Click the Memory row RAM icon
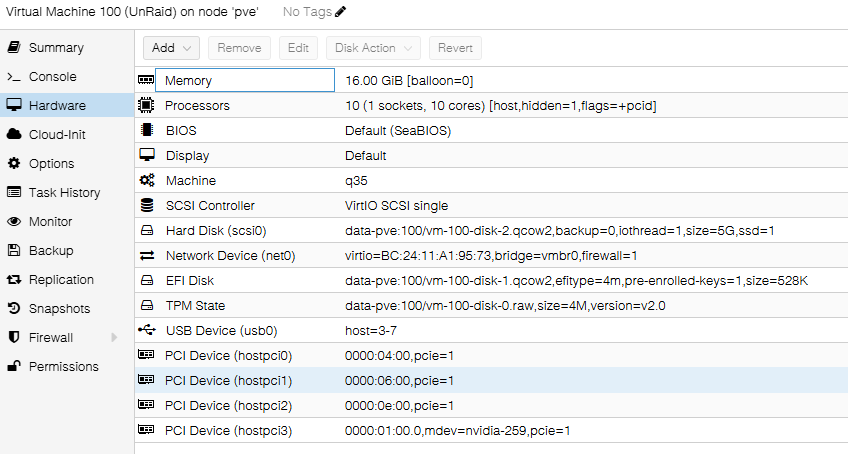This screenshot has width=848, height=454. tap(146, 80)
